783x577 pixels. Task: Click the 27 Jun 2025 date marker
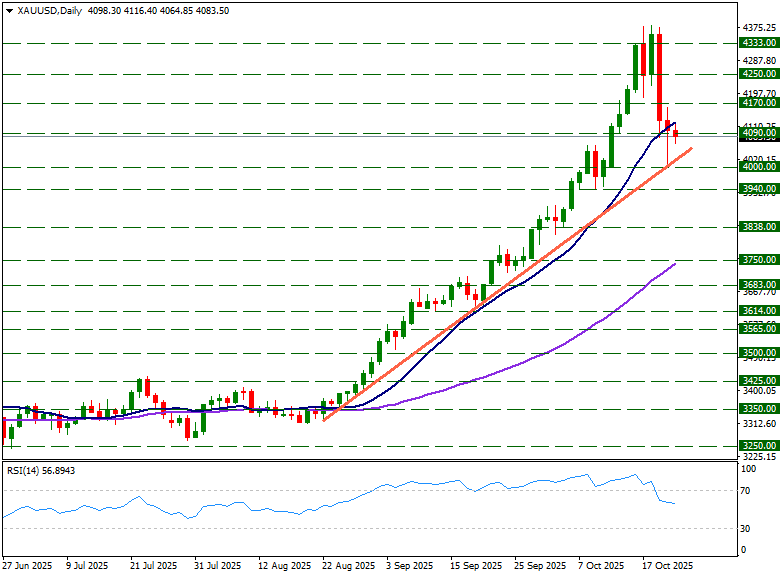pos(27,566)
